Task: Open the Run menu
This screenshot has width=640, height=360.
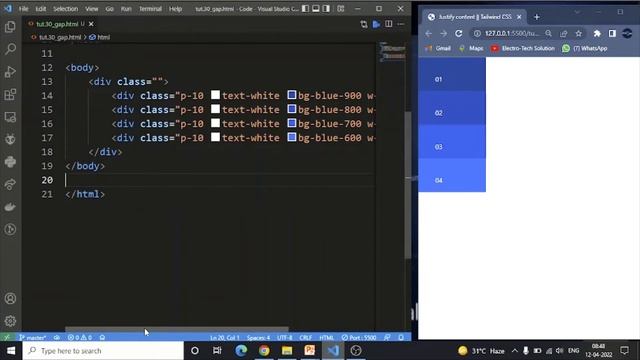Action: [126, 9]
